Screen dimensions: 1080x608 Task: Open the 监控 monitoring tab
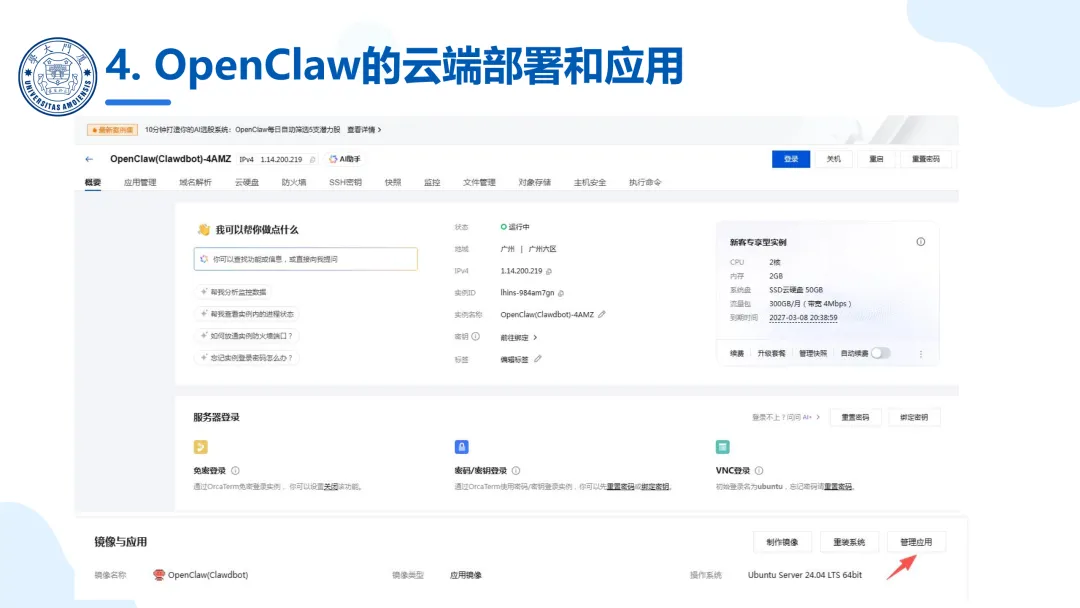432,182
